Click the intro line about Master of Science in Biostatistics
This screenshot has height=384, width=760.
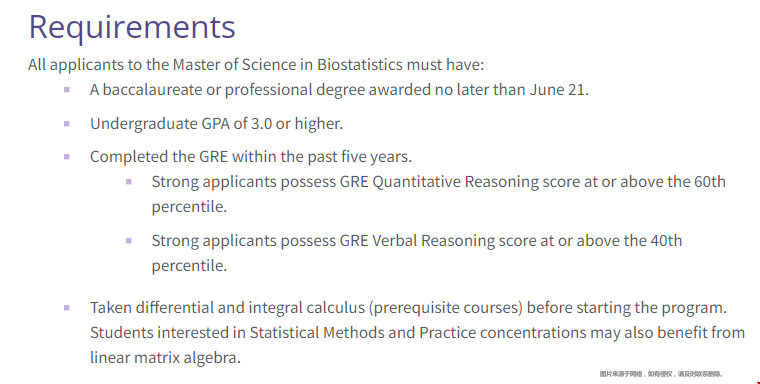click(x=256, y=64)
